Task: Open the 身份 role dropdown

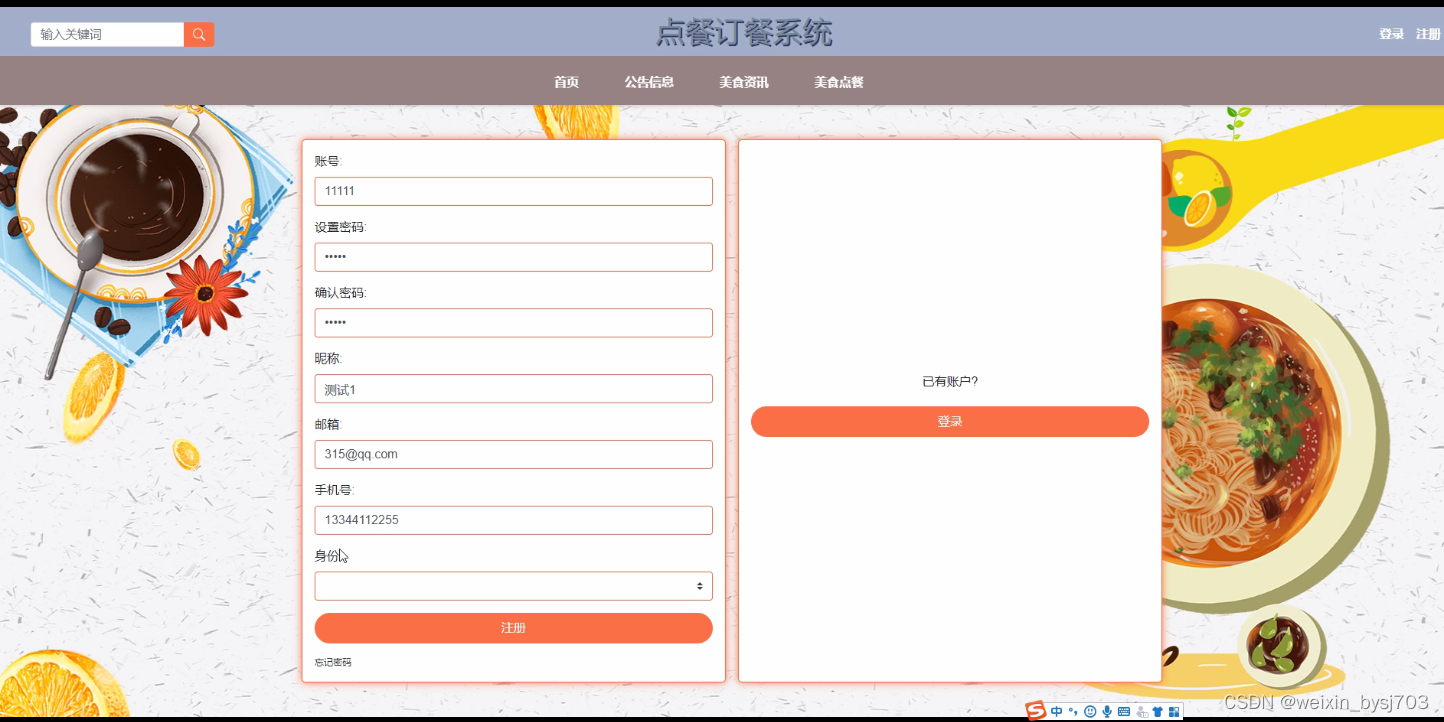Action: pos(513,586)
